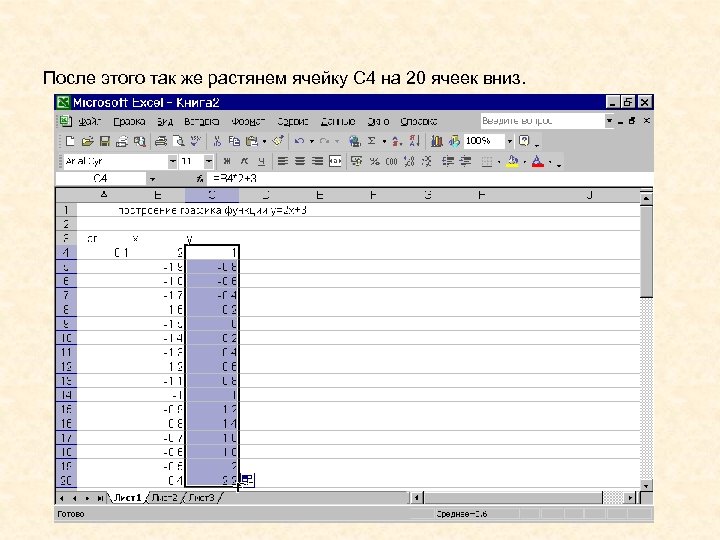Viewport: 720px width, 540px height.
Task: Open the Auto Fill Options smart tag
Action: (x=247, y=480)
